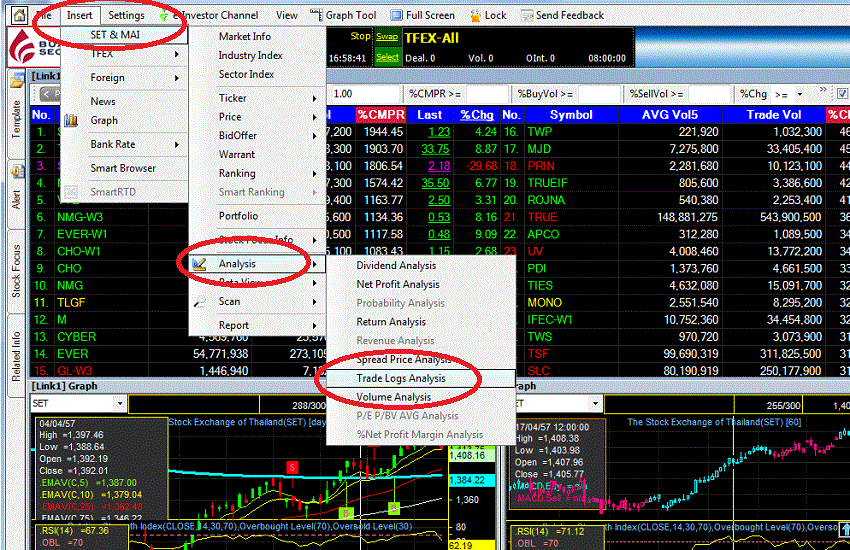Open the Insert menu
The height and width of the screenshot is (550, 850).
(x=79, y=15)
